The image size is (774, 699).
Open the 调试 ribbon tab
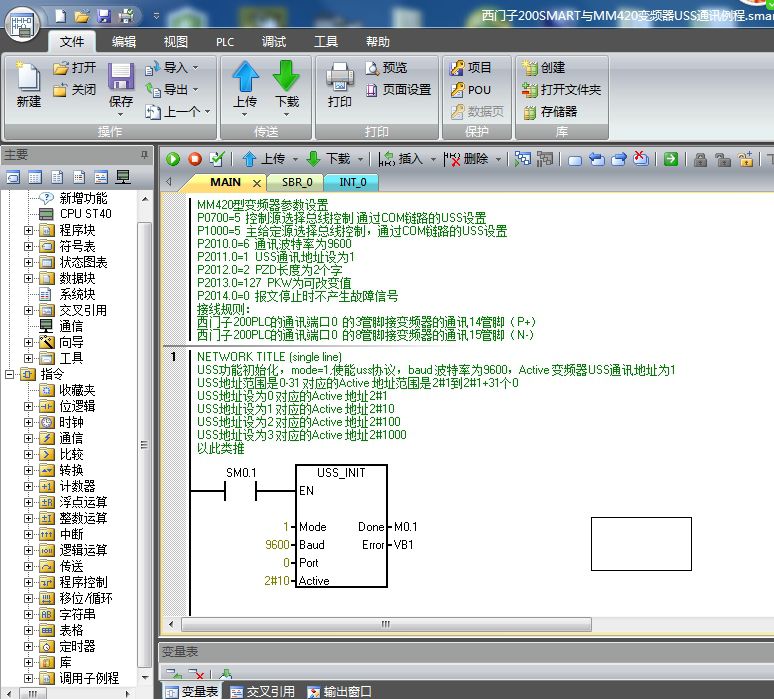[x=274, y=42]
